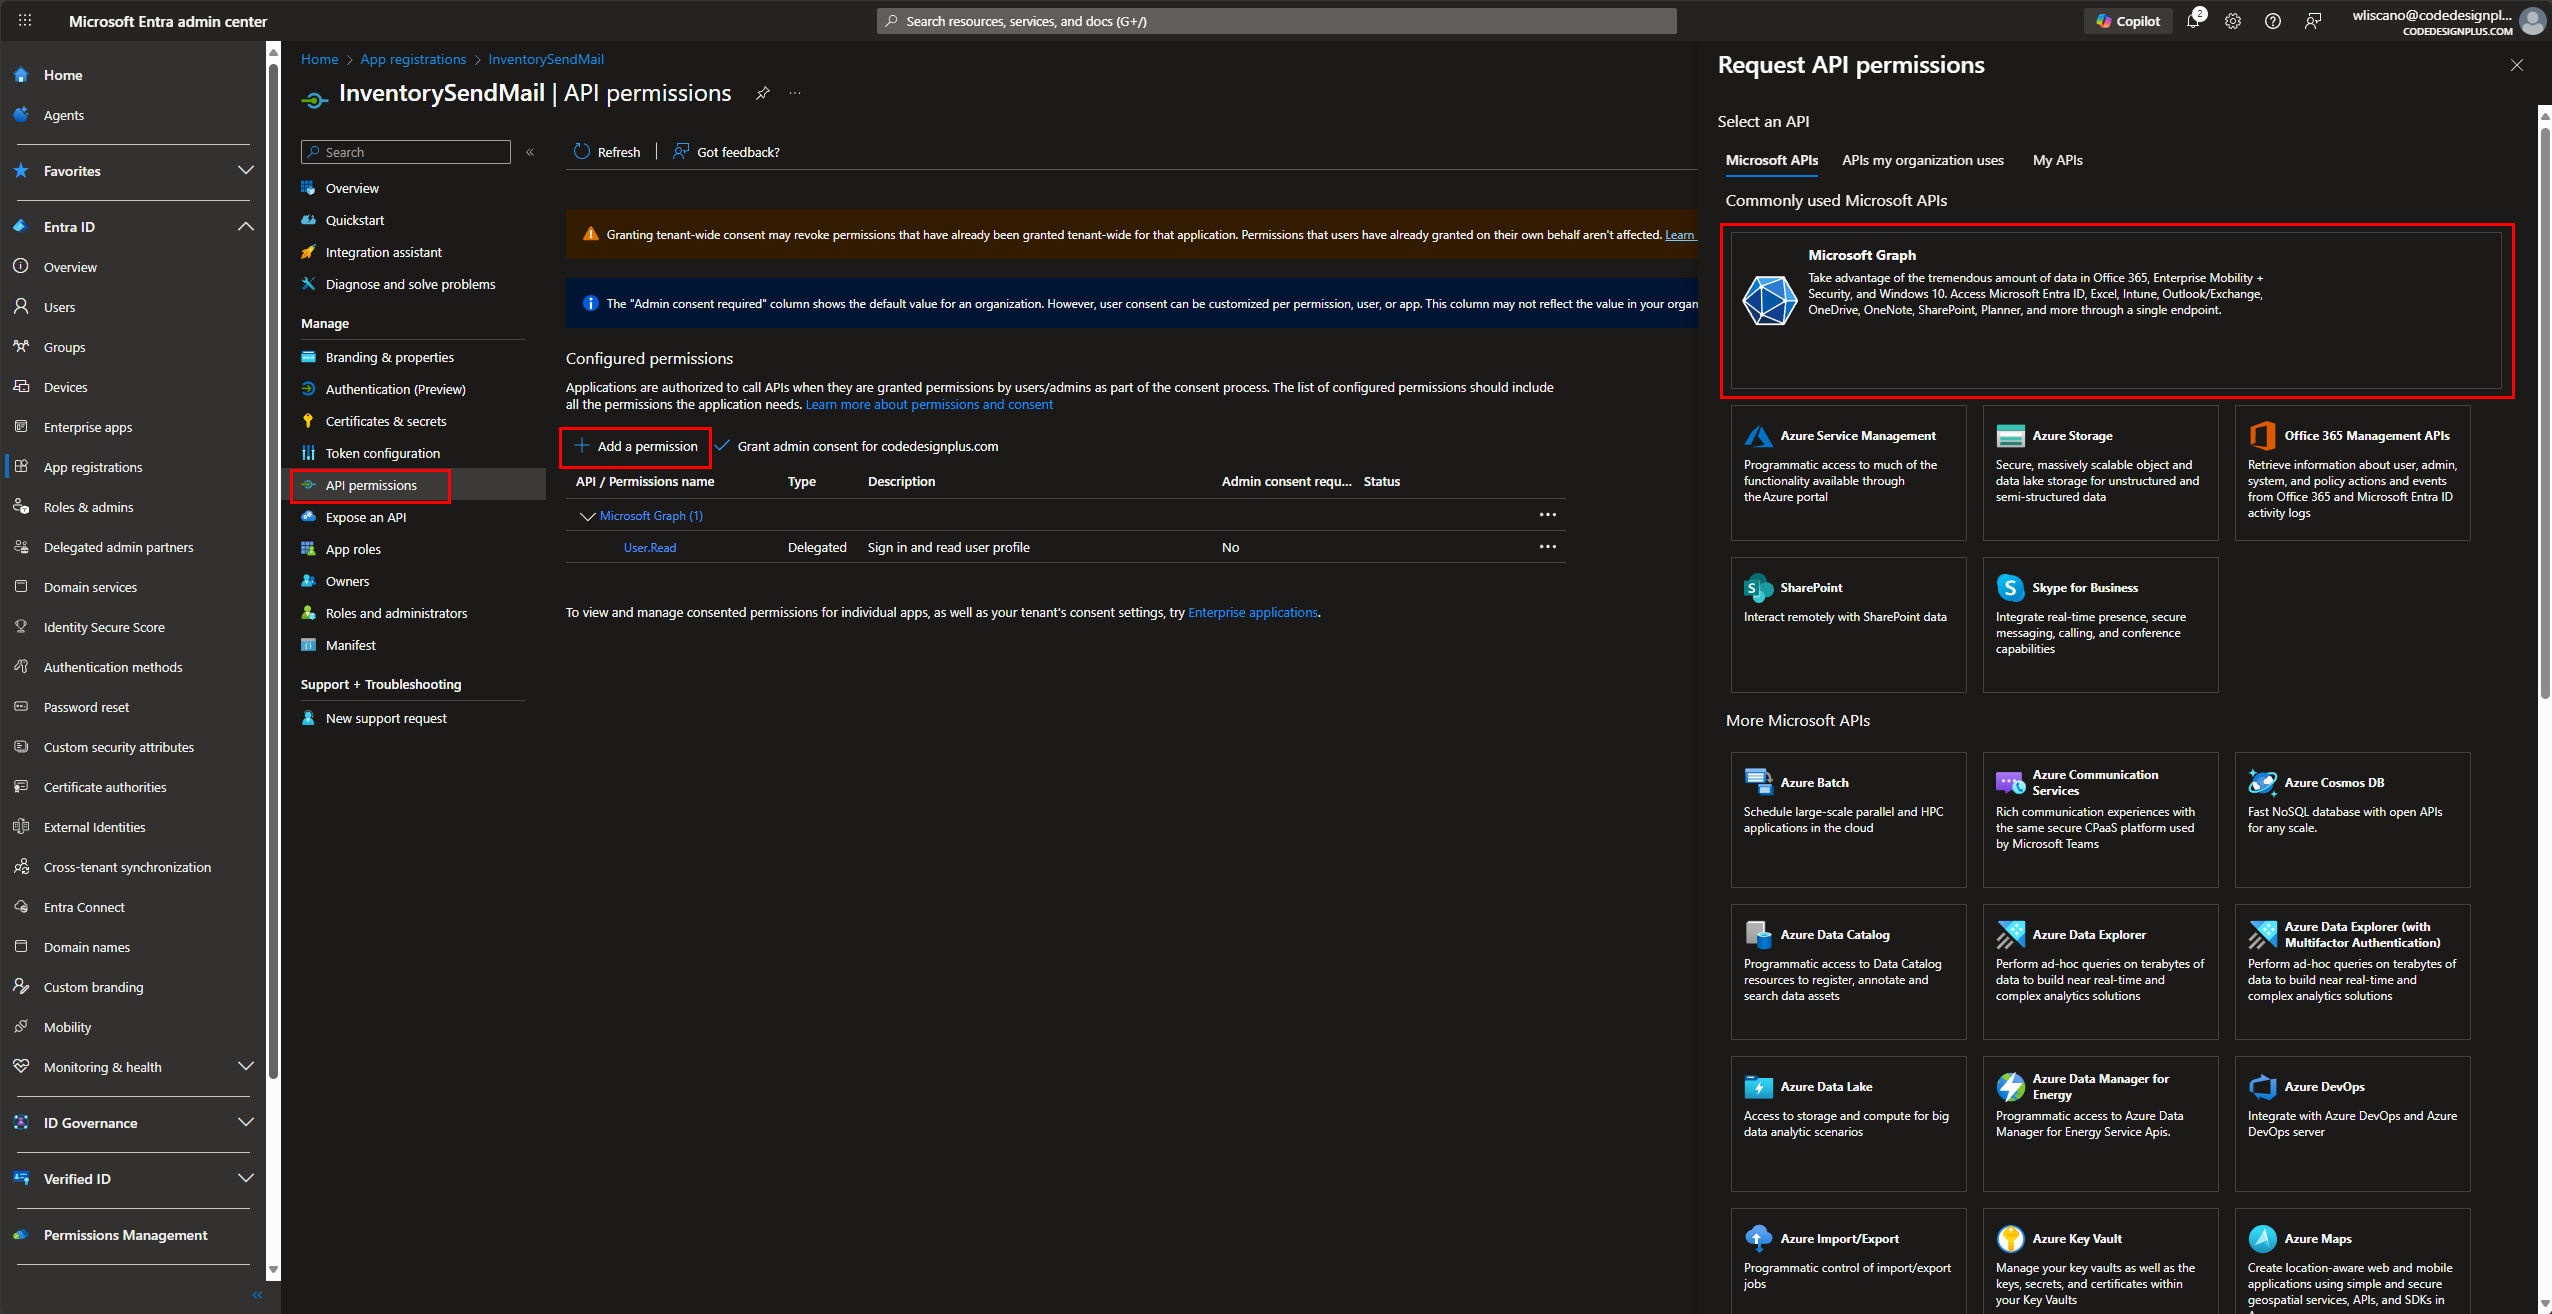Screen dimensions: 2552x1314
Task: Expand the Favorites section
Action: [245, 171]
